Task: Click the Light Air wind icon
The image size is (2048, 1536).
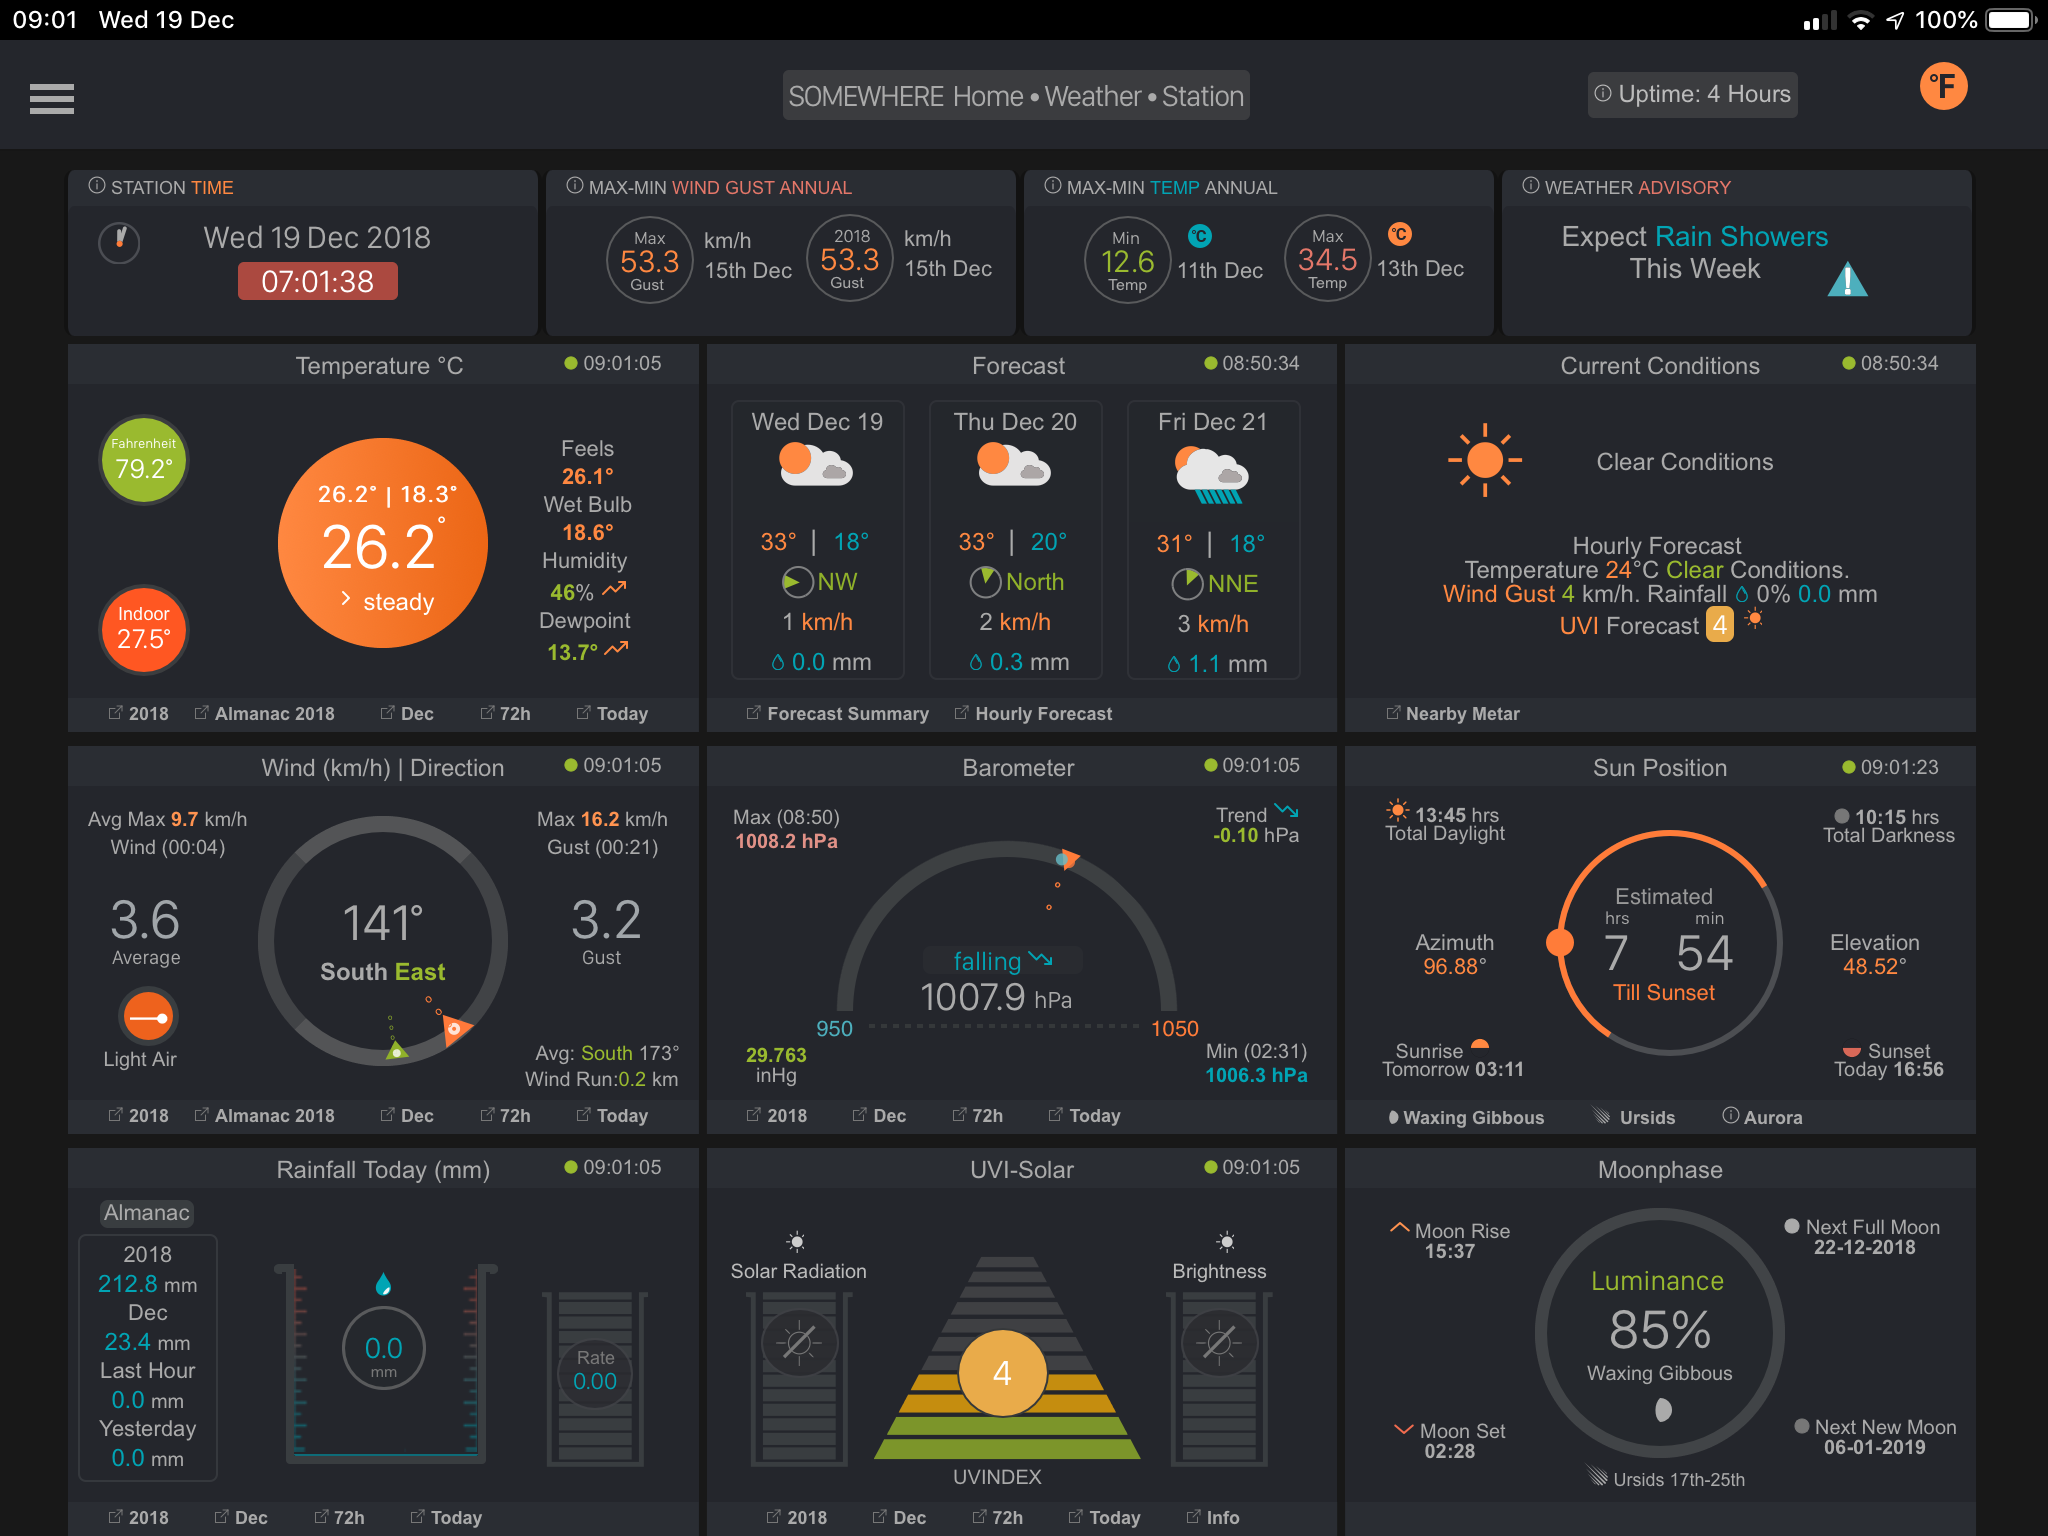Action: coord(148,1018)
